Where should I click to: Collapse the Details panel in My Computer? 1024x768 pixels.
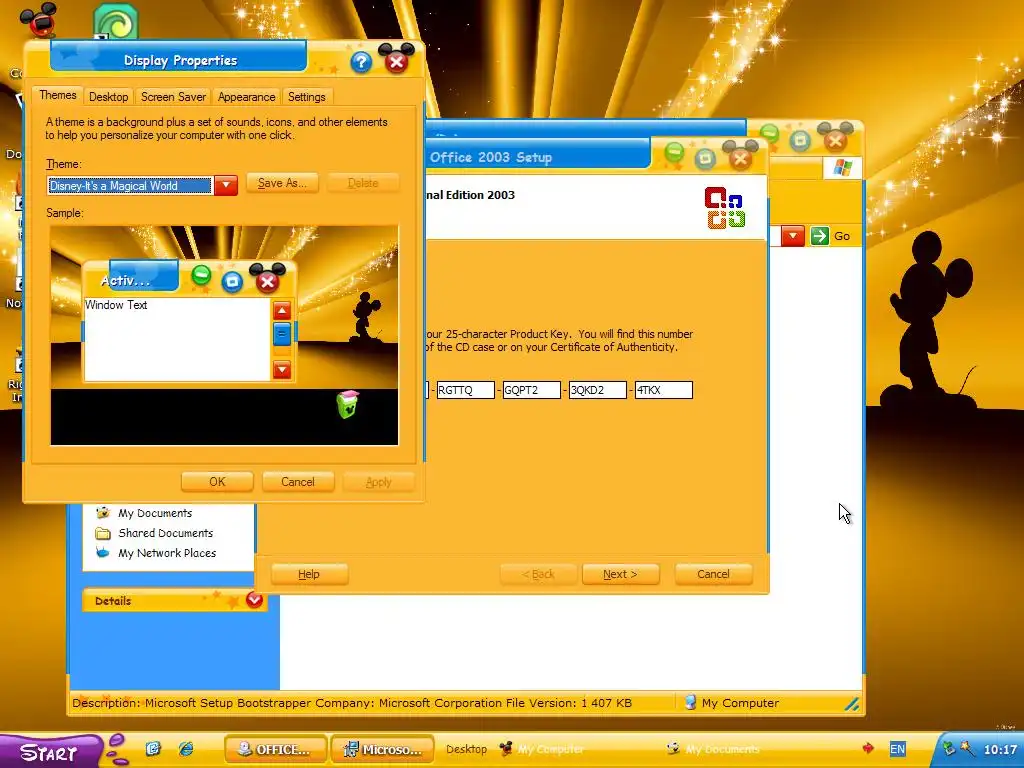tap(254, 600)
